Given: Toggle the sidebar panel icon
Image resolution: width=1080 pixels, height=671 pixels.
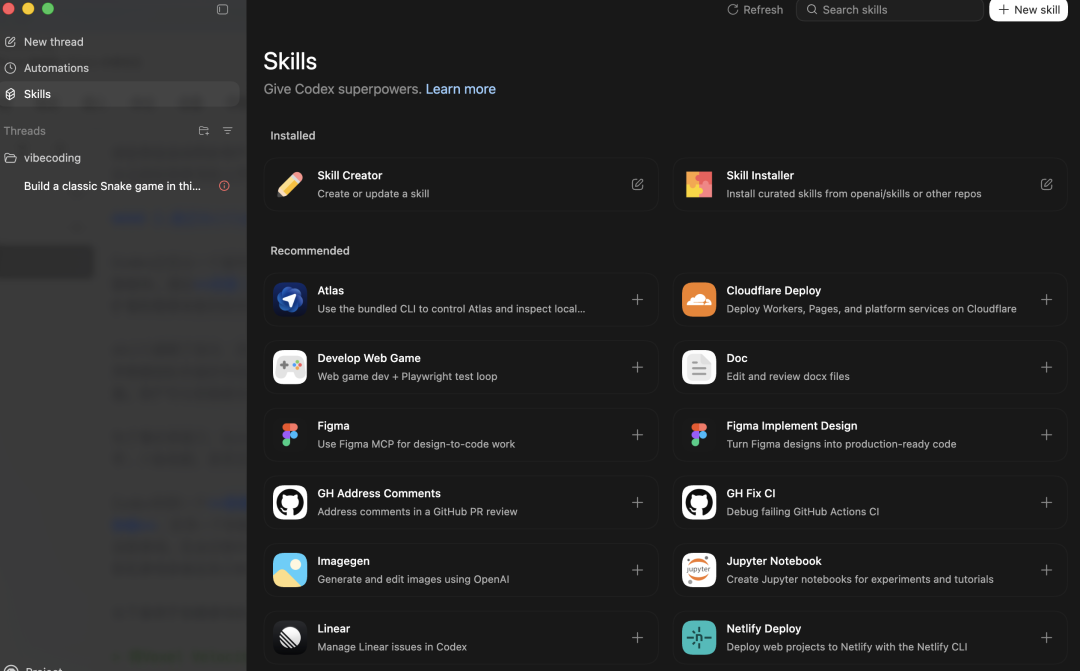Looking at the screenshot, I should [x=222, y=10].
